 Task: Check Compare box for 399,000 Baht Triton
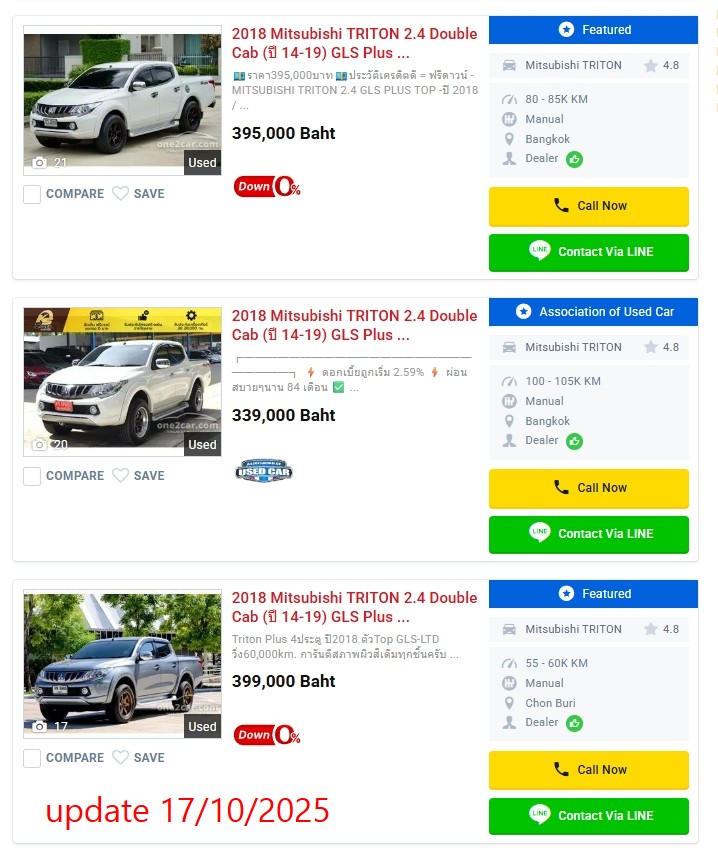32,758
